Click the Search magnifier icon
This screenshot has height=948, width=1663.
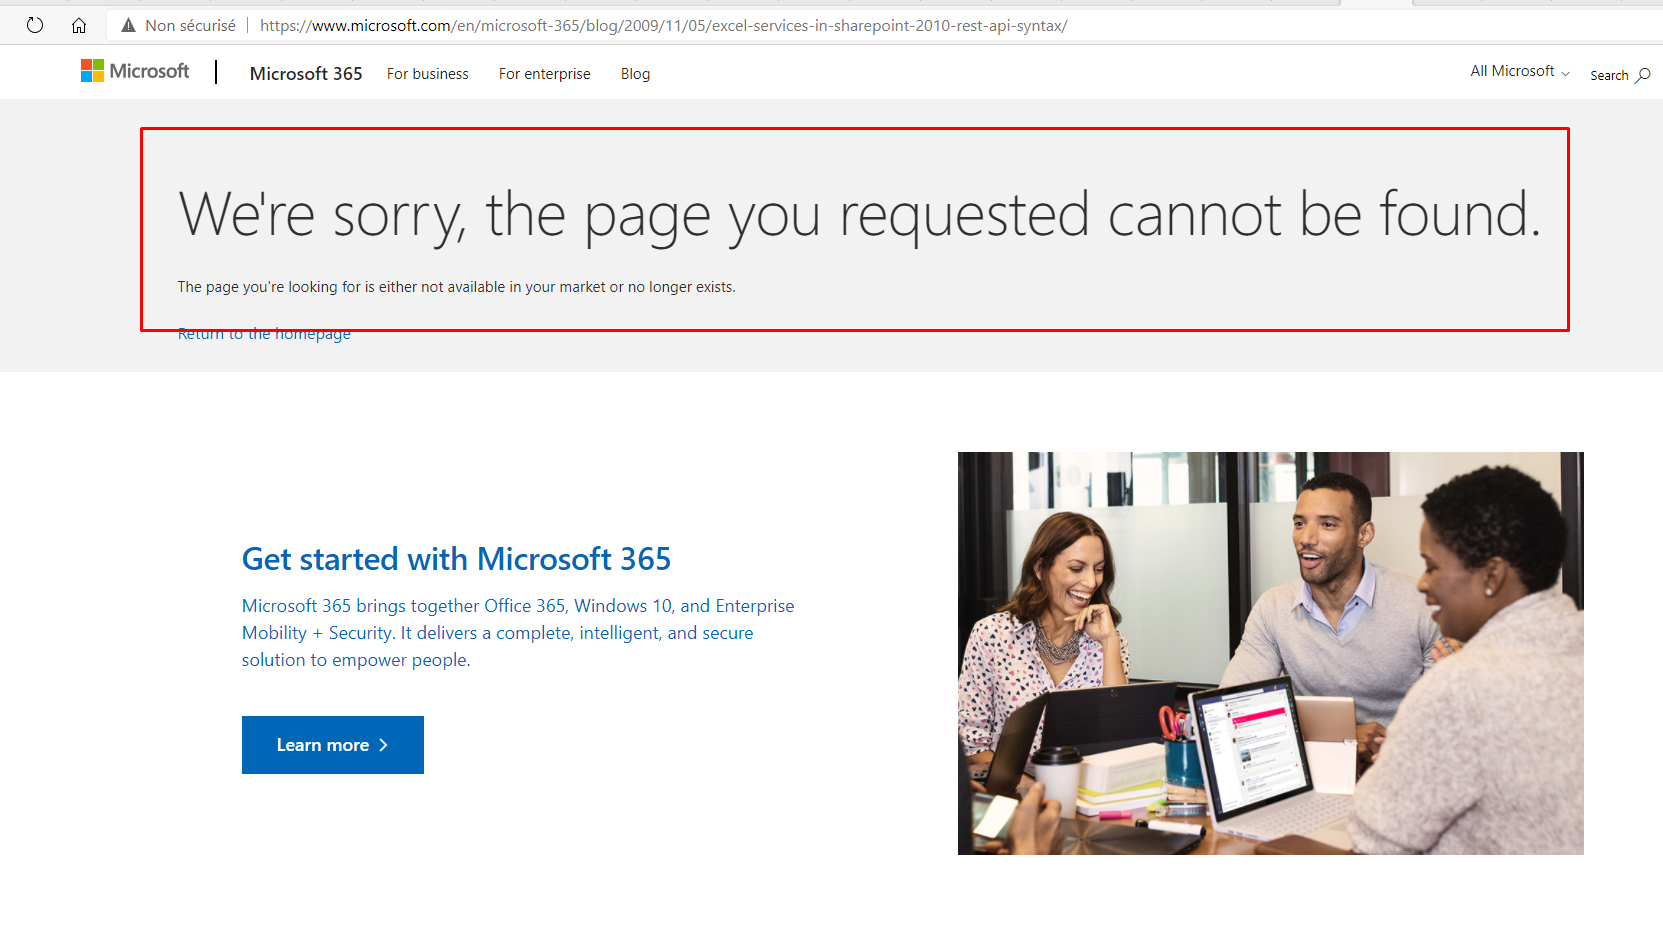click(1643, 75)
